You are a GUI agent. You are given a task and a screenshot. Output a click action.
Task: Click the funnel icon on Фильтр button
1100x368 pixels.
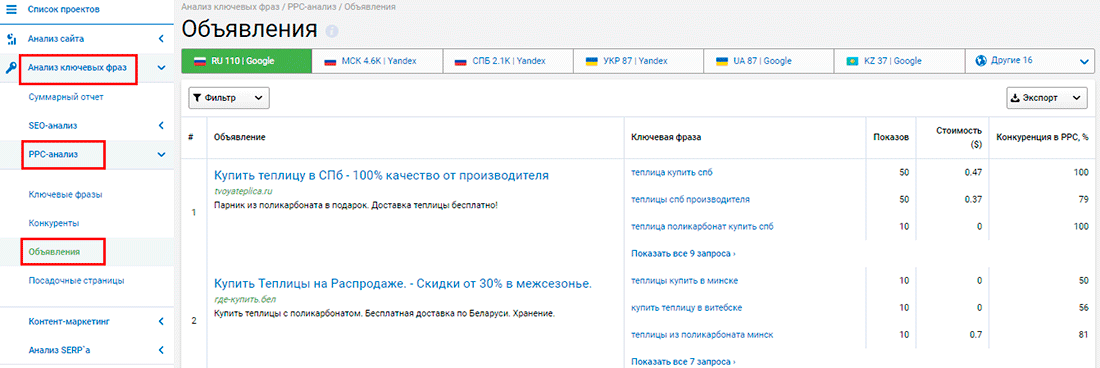(x=198, y=98)
